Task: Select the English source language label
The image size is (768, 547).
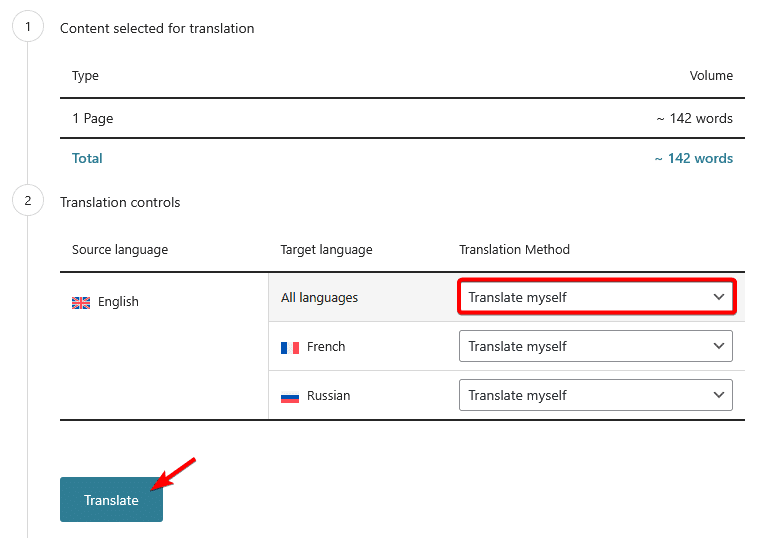Action: pyautogui.click(x=118, y=302)
